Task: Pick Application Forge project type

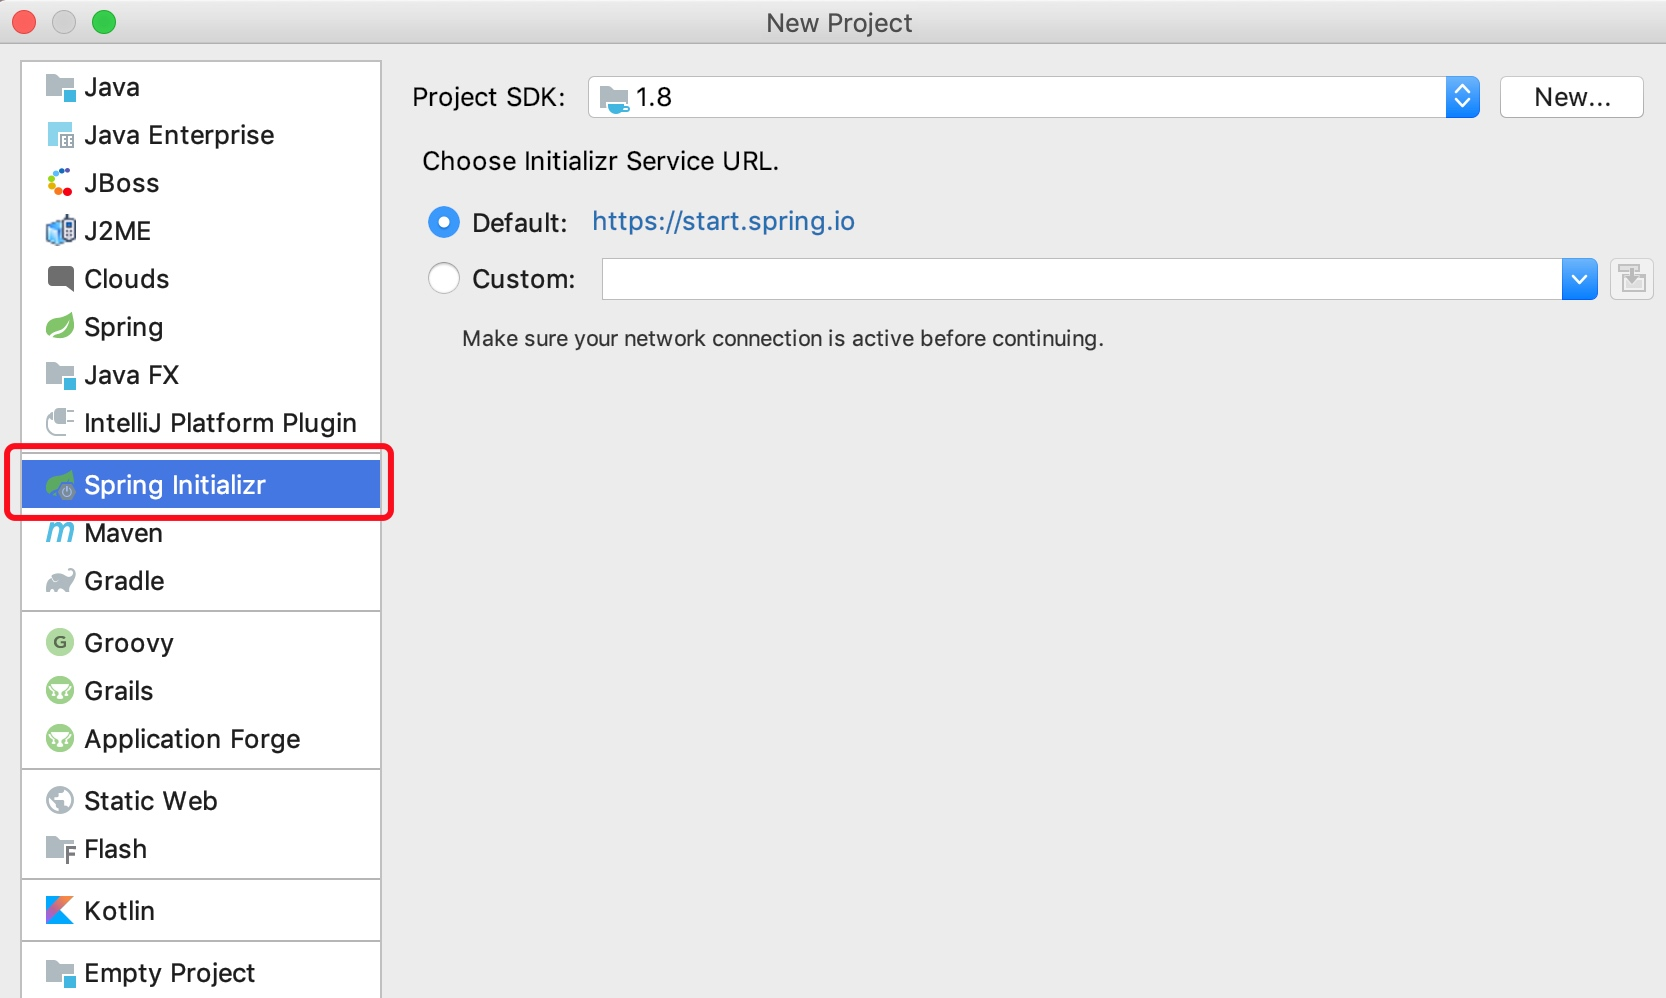Action: click(201, 738)
